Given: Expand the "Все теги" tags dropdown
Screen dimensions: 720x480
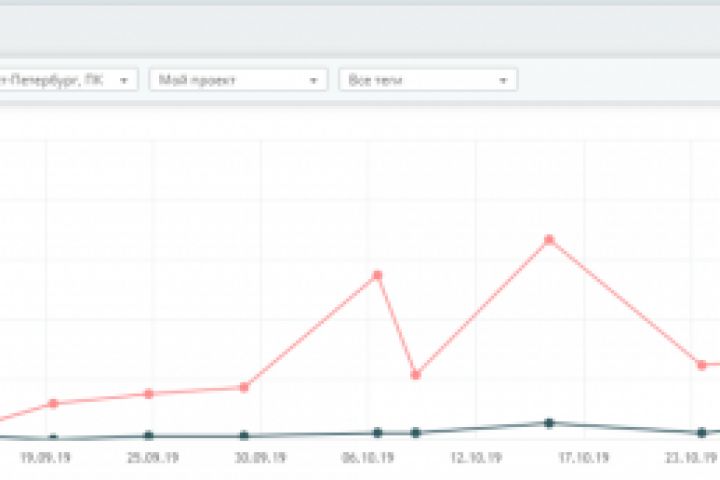Looking at the screenshot, I should coord(428,80).
